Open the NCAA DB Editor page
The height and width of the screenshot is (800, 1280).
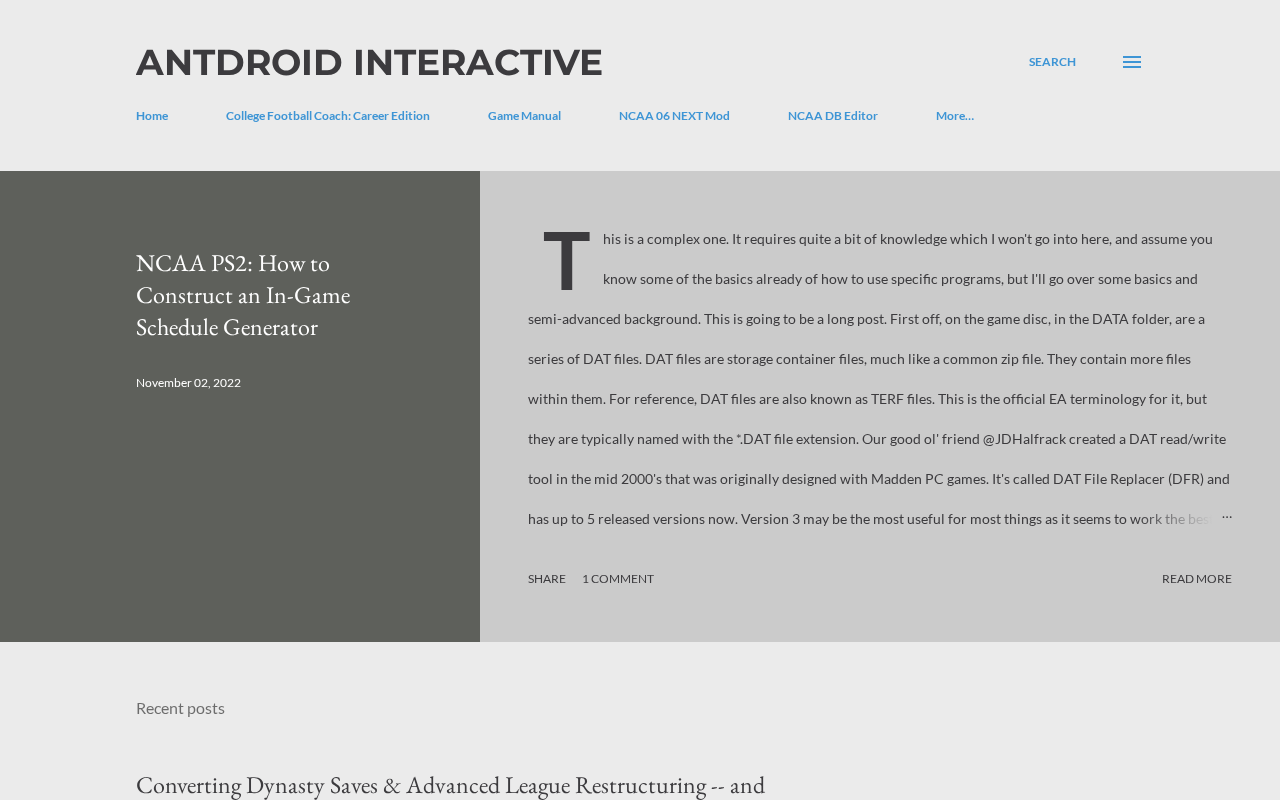pos(833,116)
